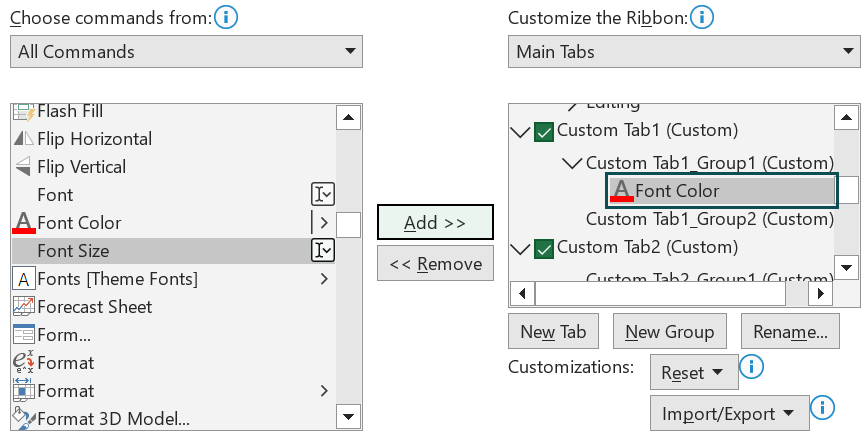Select the Font Size command
This screenshot has height=440, width=868.
click(x=173, y=250)
